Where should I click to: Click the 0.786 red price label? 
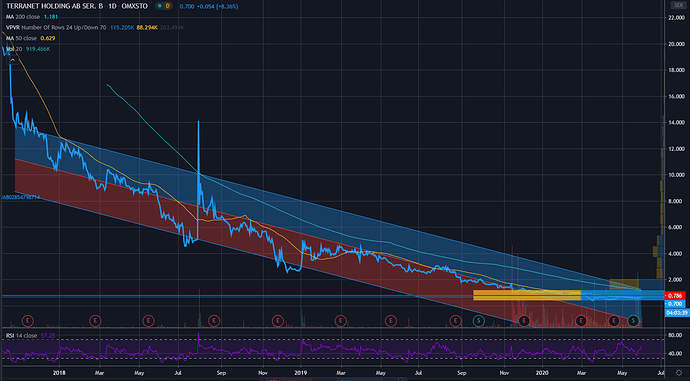(675, 296)
